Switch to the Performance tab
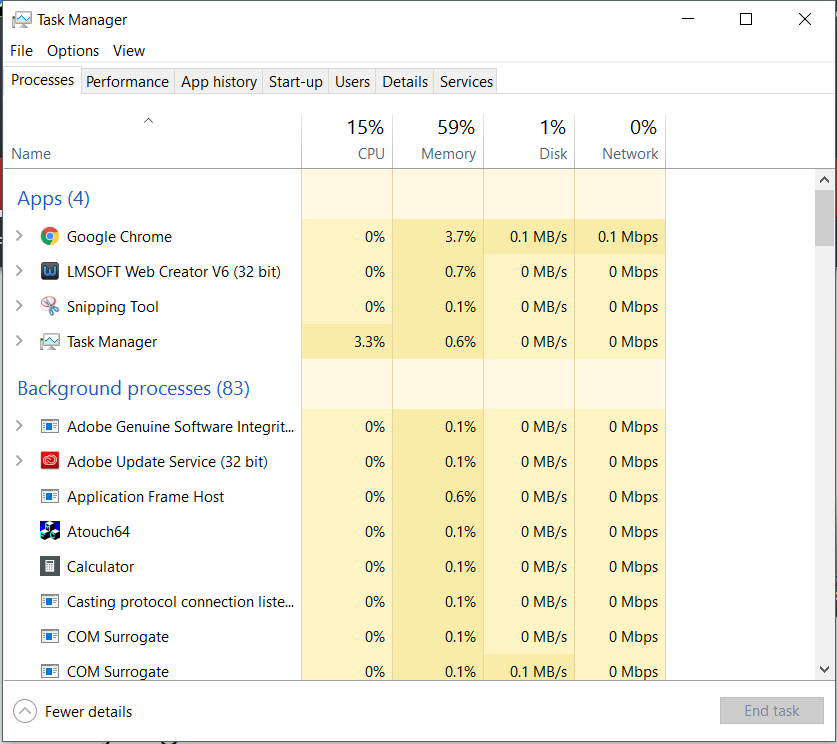The width and height of the screenshot is (837, 744). tap(127, 82)
